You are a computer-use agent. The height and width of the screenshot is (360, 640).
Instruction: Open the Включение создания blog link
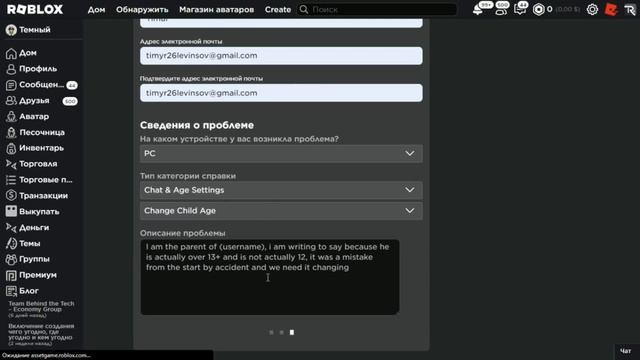tap(41, 332)
